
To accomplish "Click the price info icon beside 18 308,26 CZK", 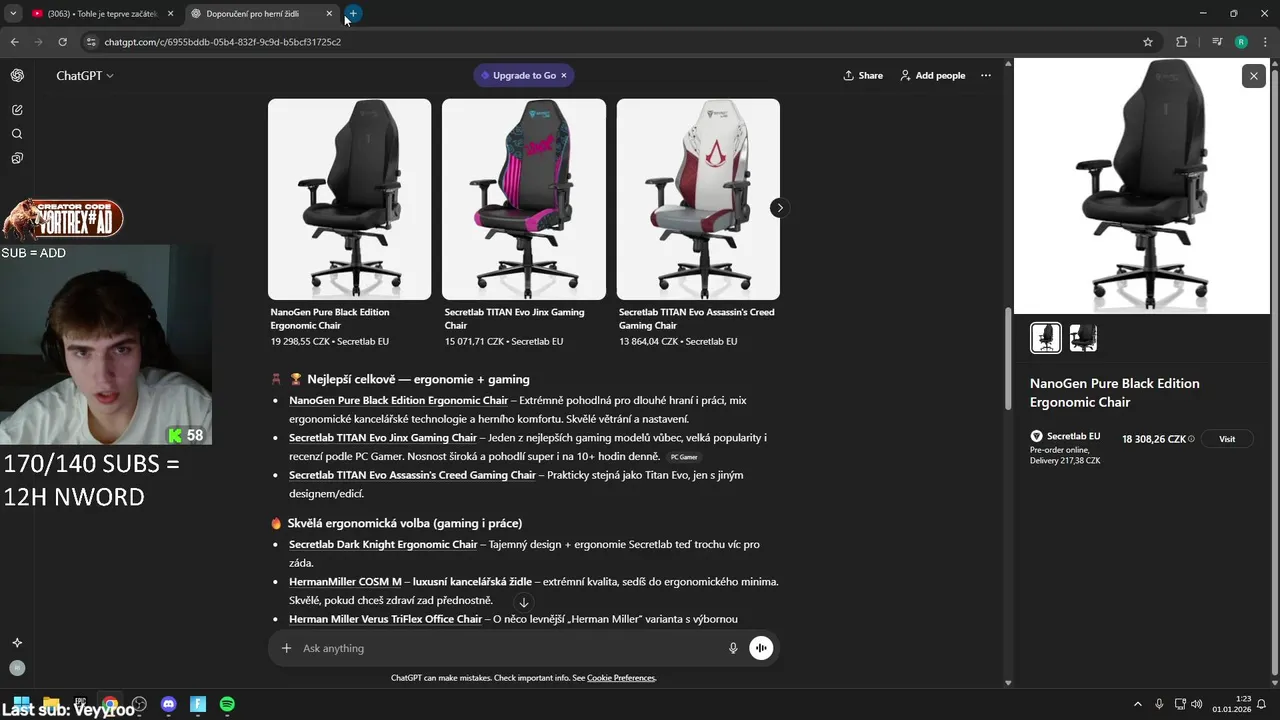I will 1191,439.
